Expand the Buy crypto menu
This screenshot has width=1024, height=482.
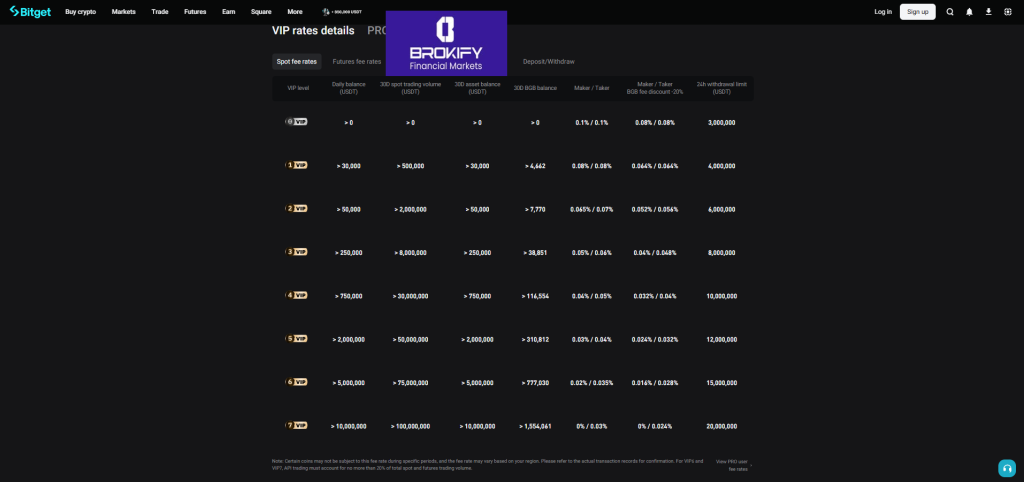(82, 12)
